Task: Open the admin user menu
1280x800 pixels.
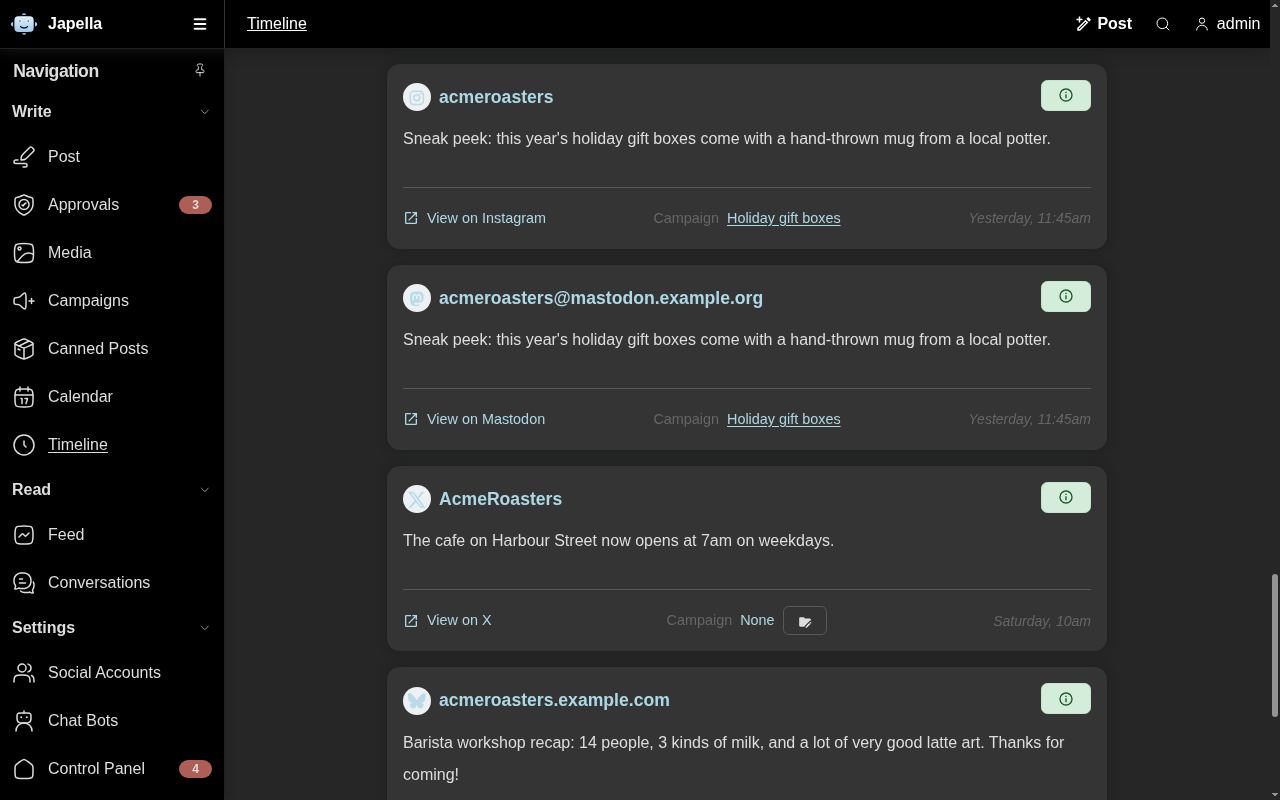Action: click(1227, 24)
